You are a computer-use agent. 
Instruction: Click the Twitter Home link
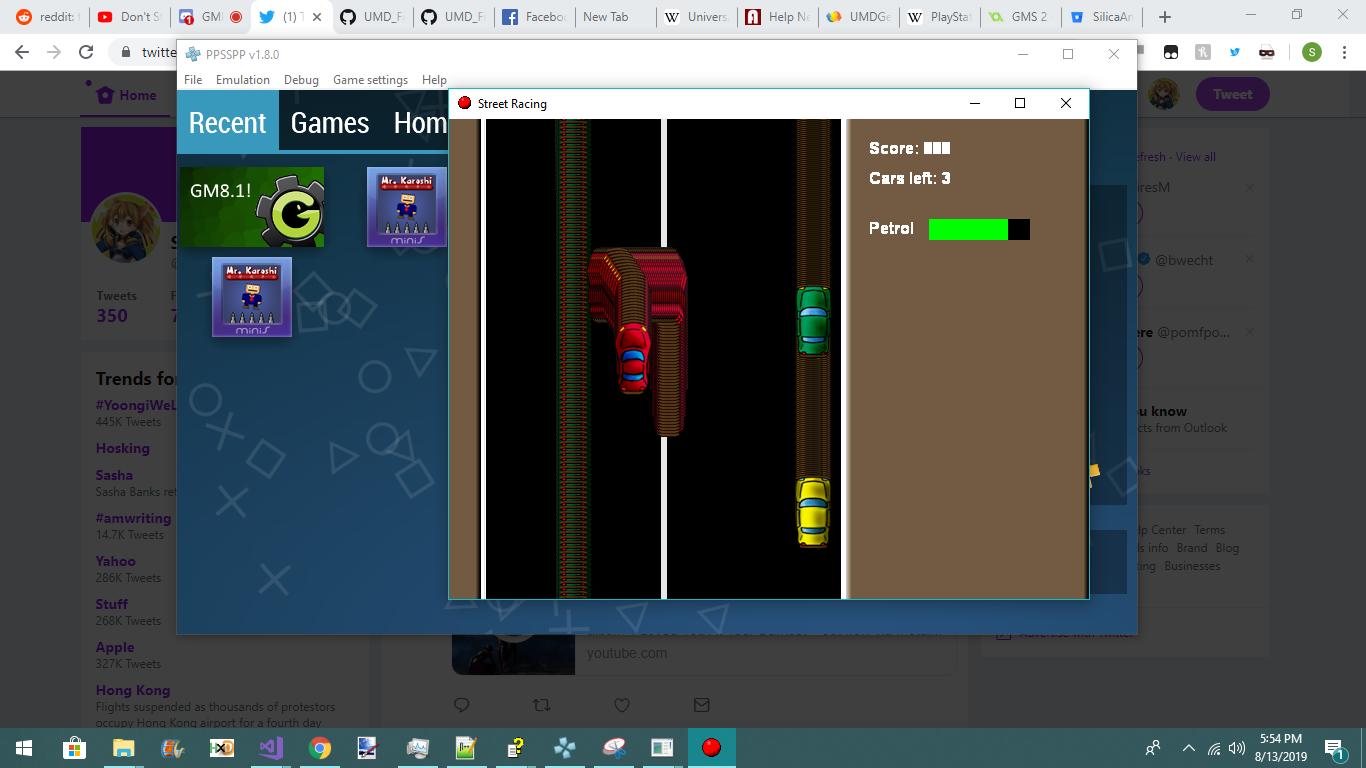coord(126,95)
